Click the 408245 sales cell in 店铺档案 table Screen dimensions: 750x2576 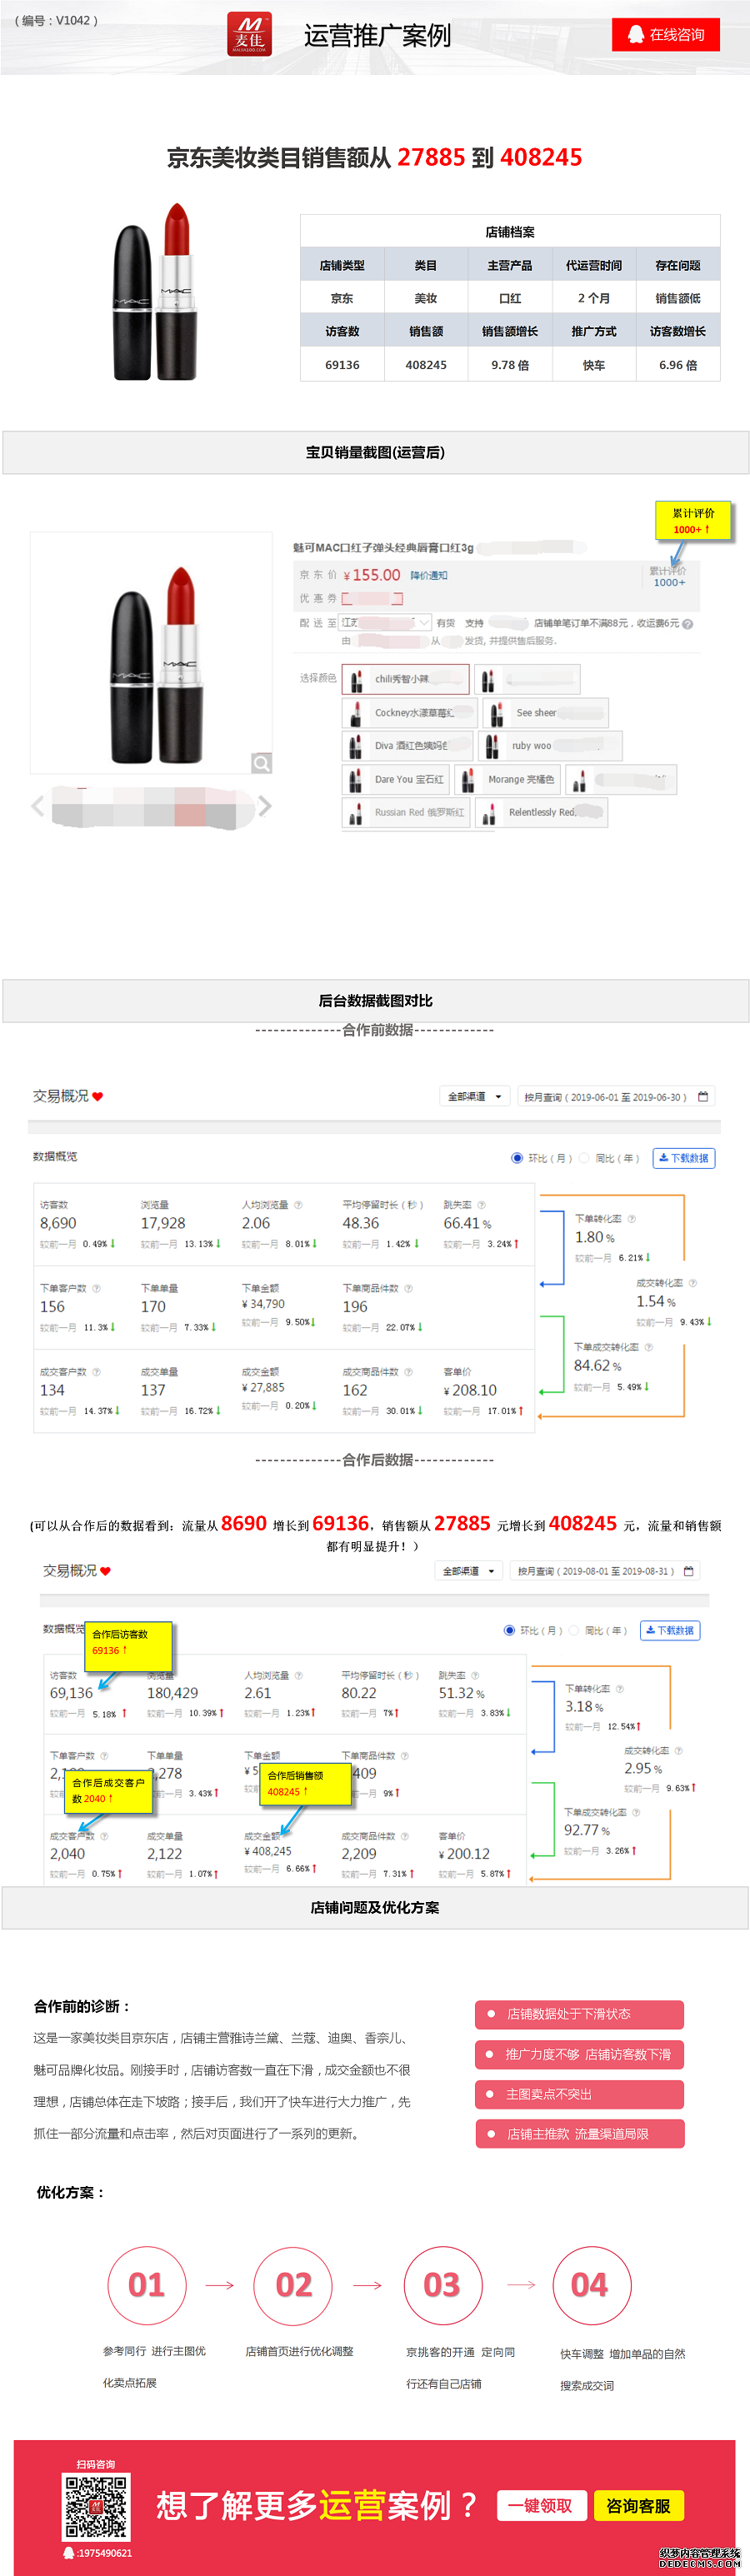pyautogui.click(x=426, y=365)
